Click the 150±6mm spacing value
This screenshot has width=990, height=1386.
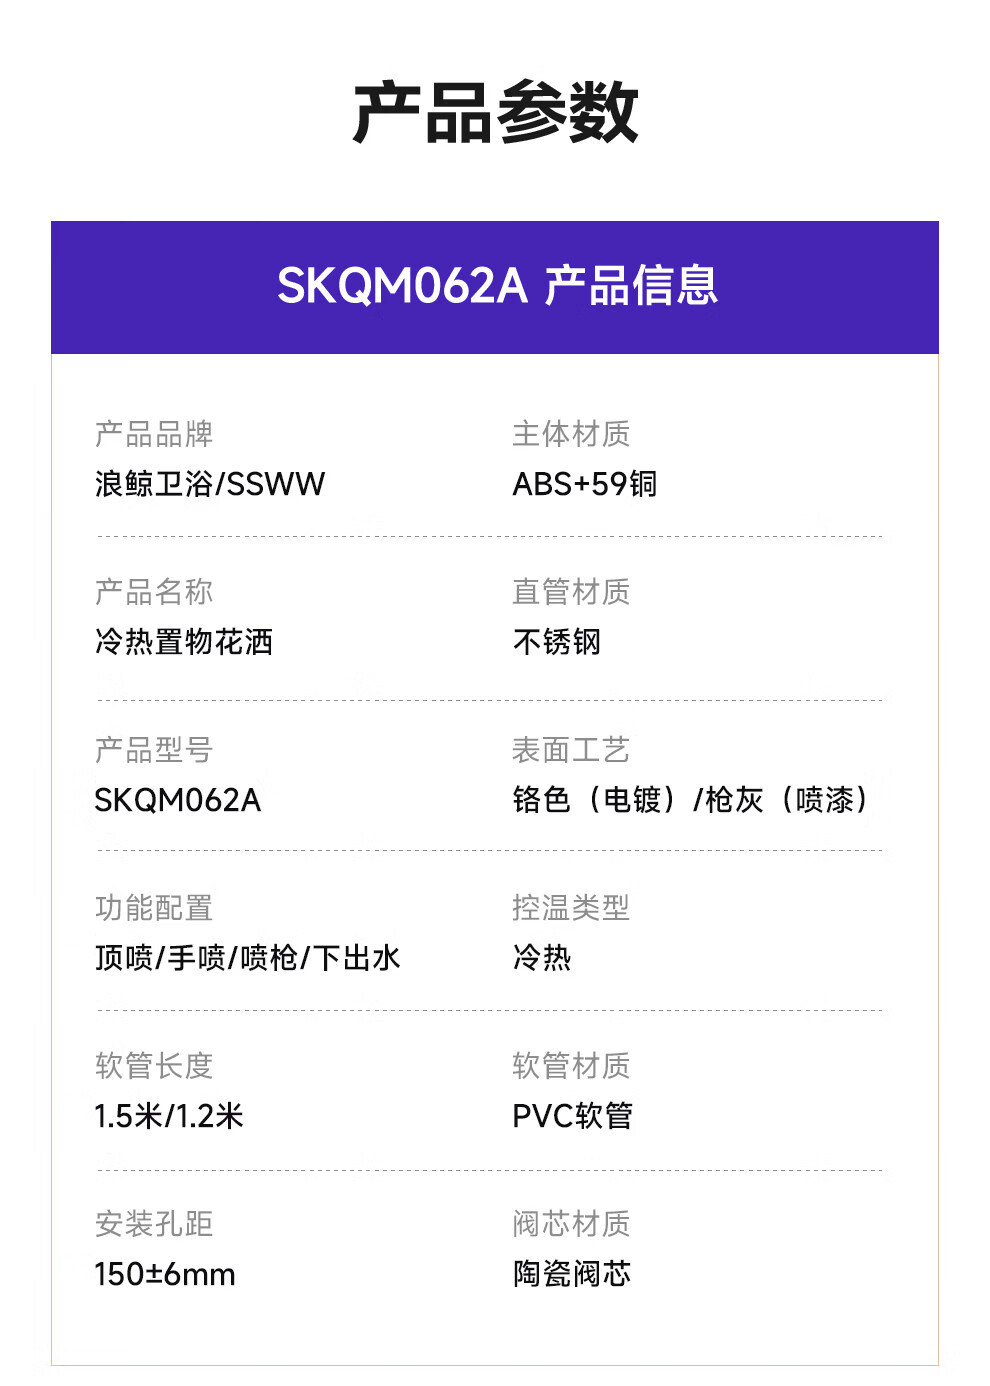point(165,1274)
